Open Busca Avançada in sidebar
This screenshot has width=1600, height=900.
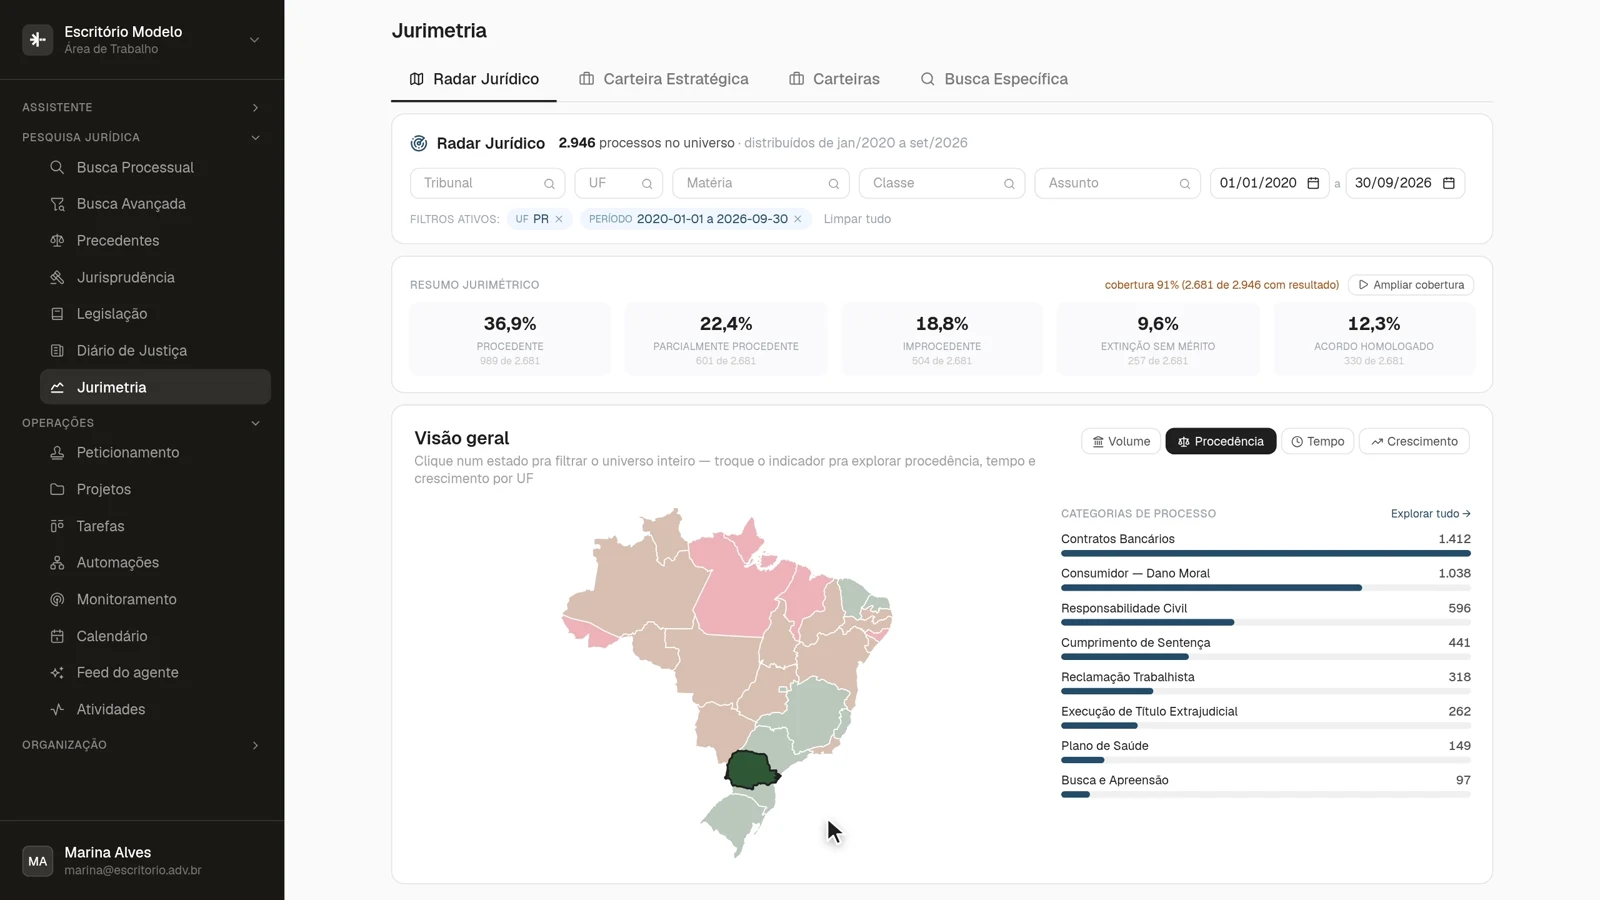click(155, 204)
